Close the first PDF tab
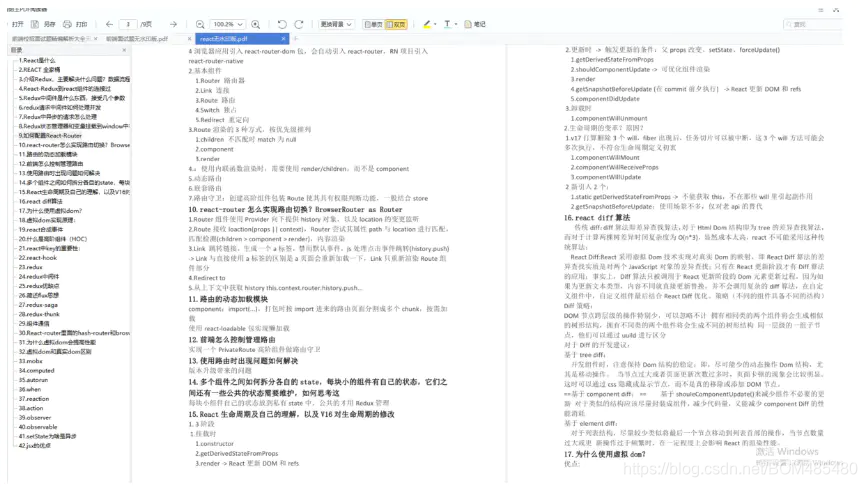Viewport: 867px width, 487px height. 96,39
